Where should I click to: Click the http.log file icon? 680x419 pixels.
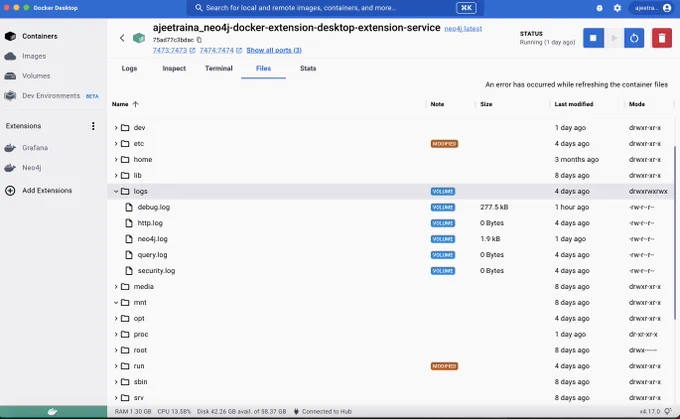click(129, 223)
